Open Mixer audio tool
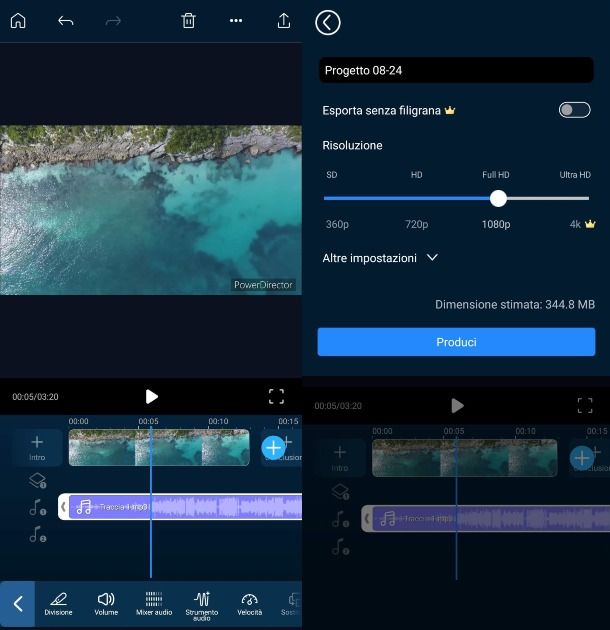Screen dimensions: 610x630 click(154, 603)
